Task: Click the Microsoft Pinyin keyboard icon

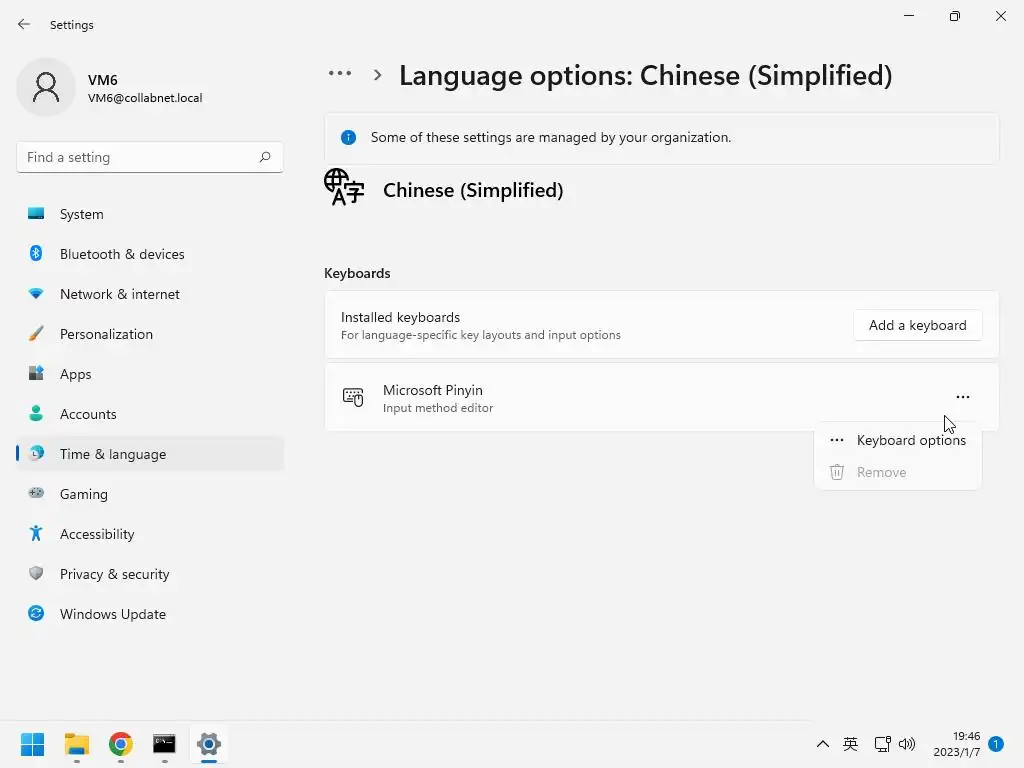Action: pos(353,396)
